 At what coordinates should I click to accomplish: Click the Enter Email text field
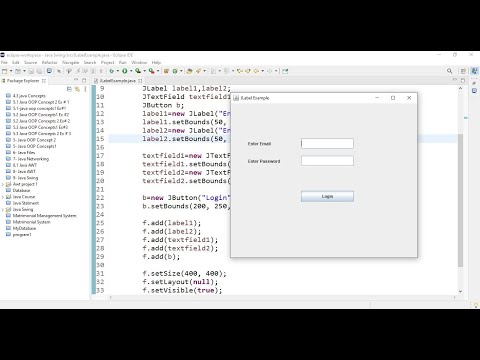(x=327, y=143)
